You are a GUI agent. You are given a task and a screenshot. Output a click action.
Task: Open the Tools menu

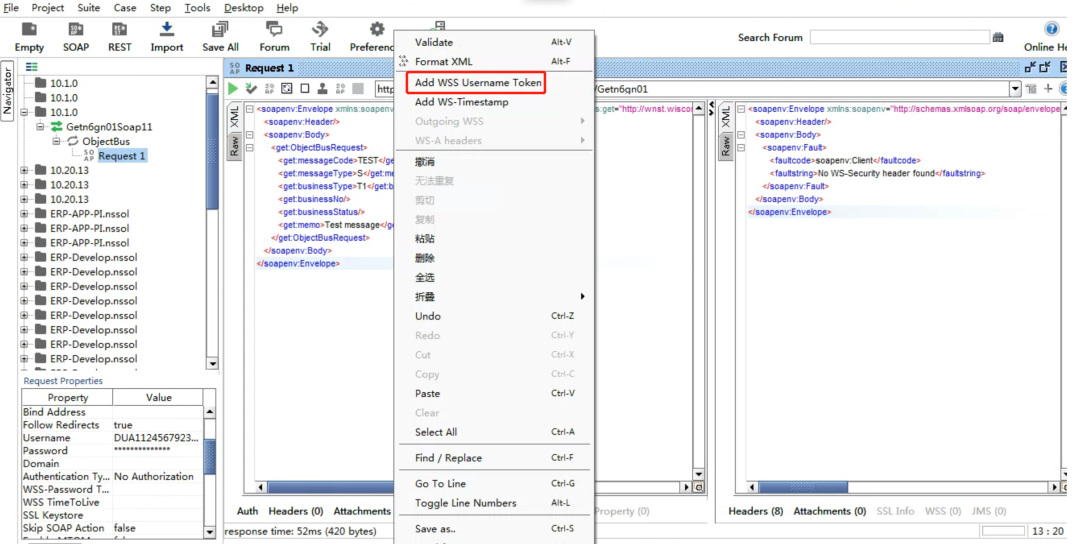click(x=197, y=8)
